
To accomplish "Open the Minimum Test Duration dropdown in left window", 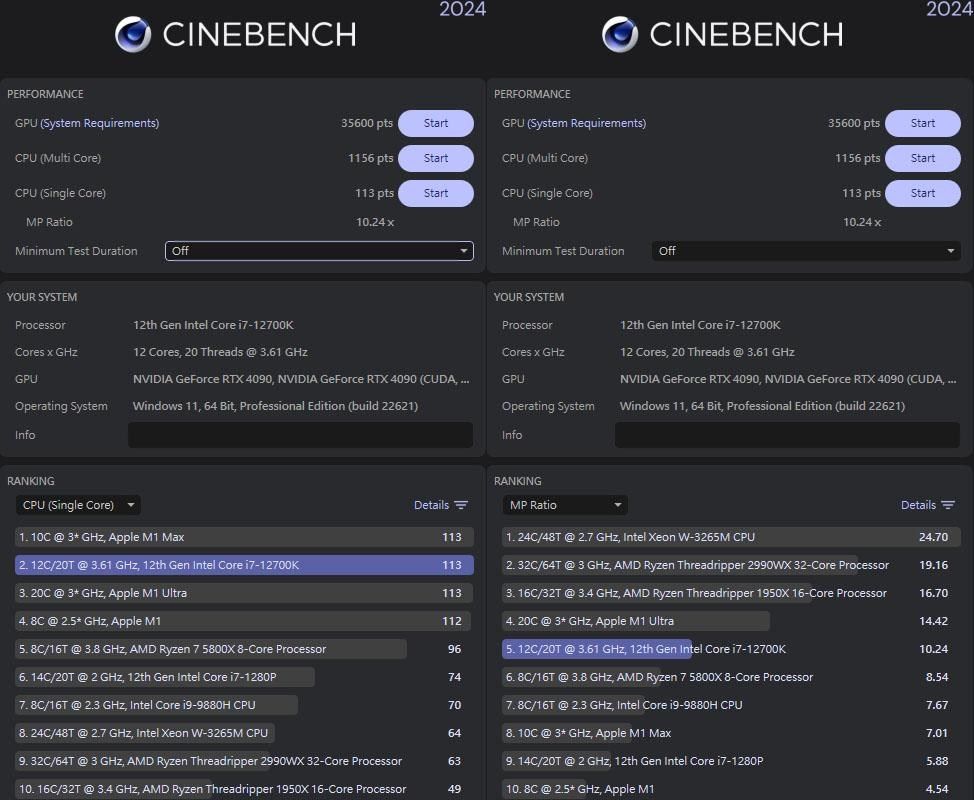I will (x=319, y=251).
